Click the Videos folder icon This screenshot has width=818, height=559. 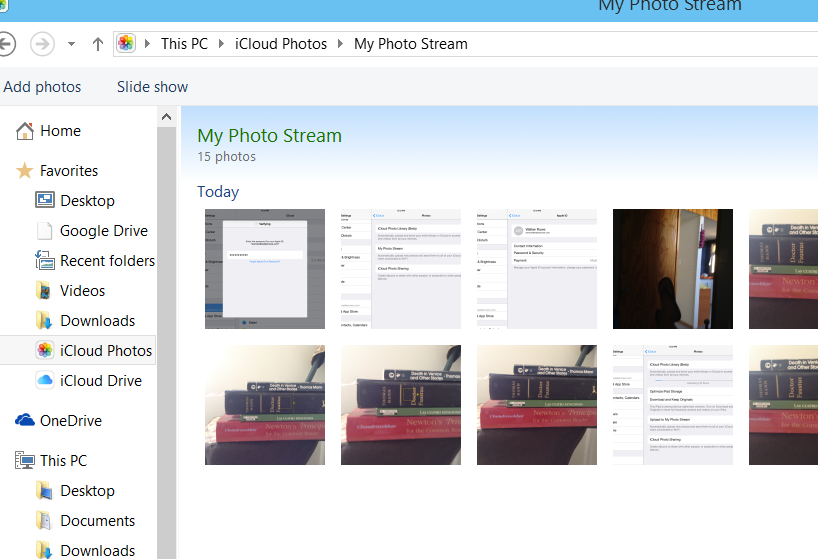click(44, 290)
